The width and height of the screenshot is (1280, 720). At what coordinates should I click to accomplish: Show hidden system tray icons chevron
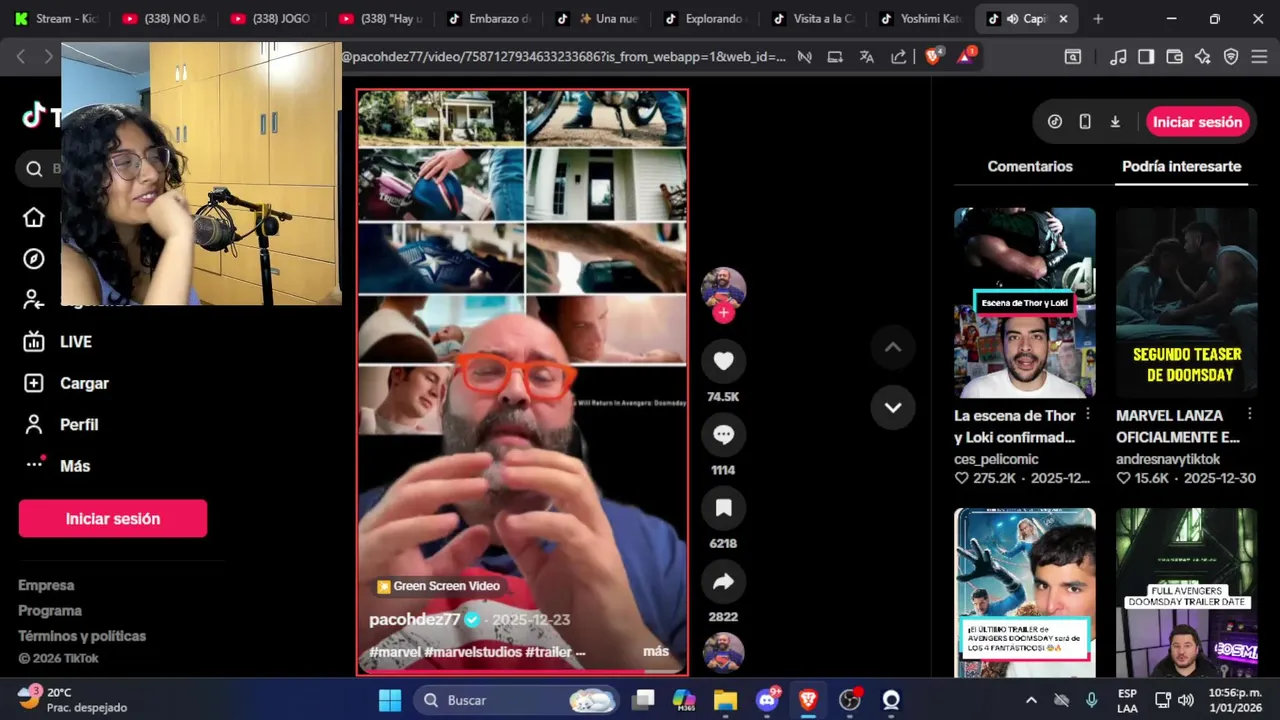coord(1031,700)
